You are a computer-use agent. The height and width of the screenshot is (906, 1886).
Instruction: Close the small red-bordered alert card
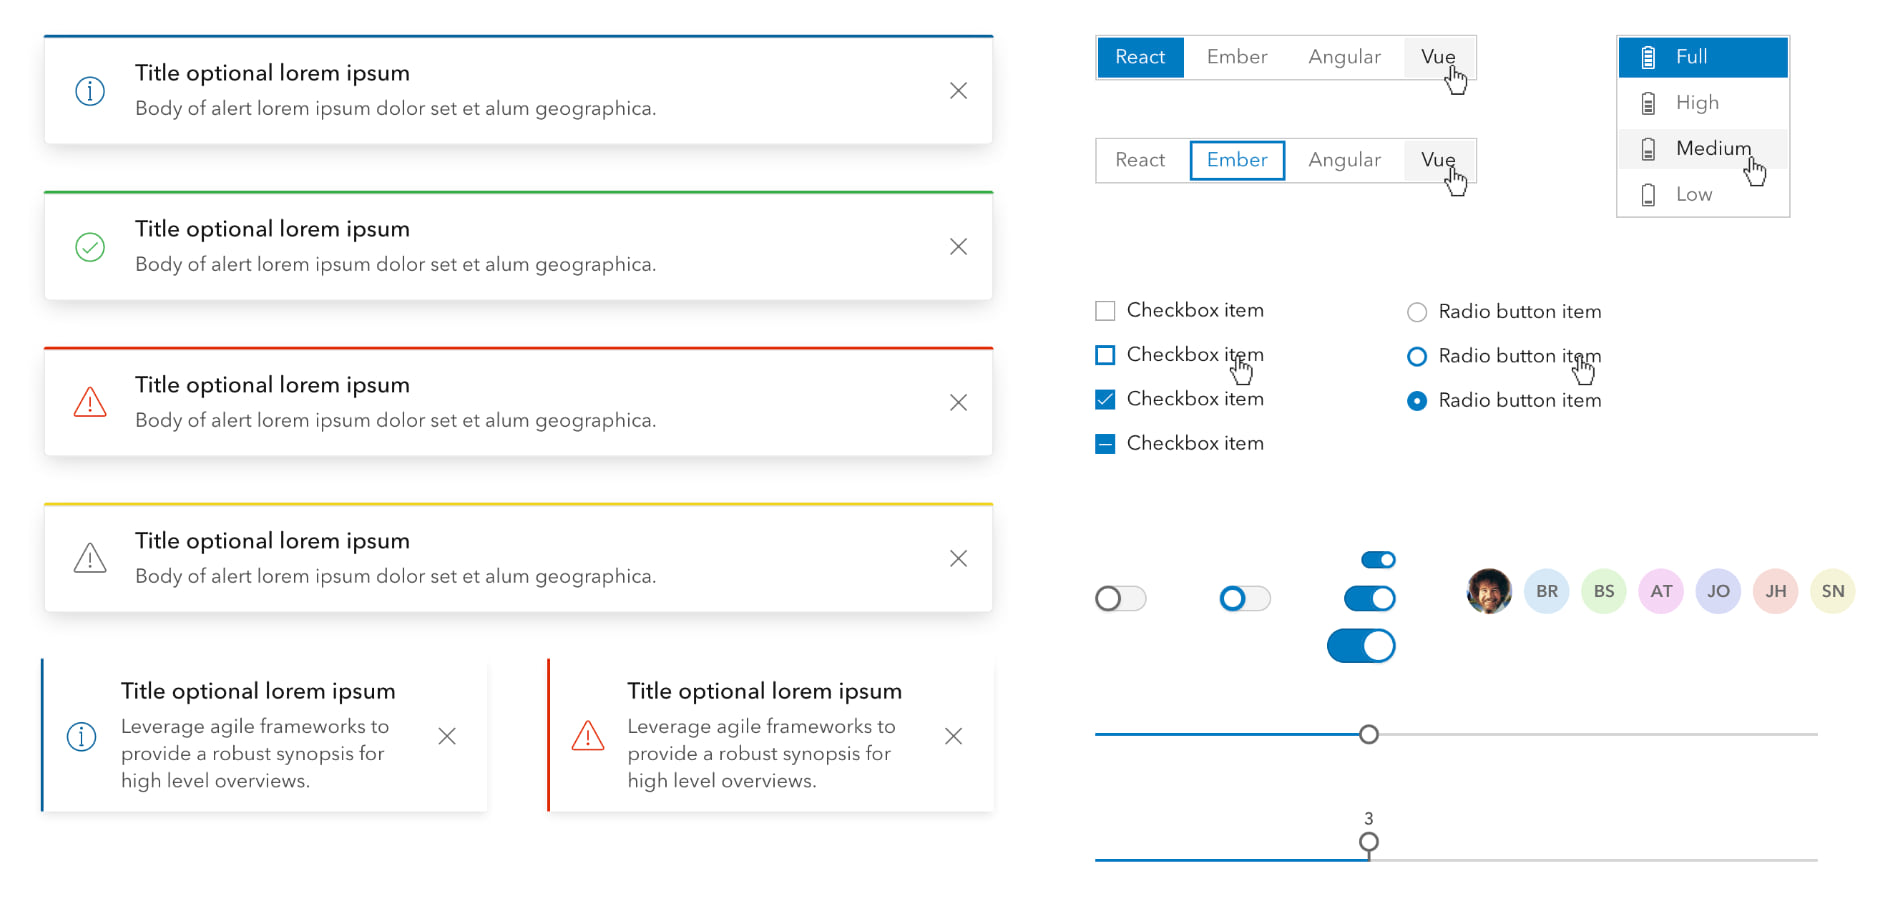[953, 737]
